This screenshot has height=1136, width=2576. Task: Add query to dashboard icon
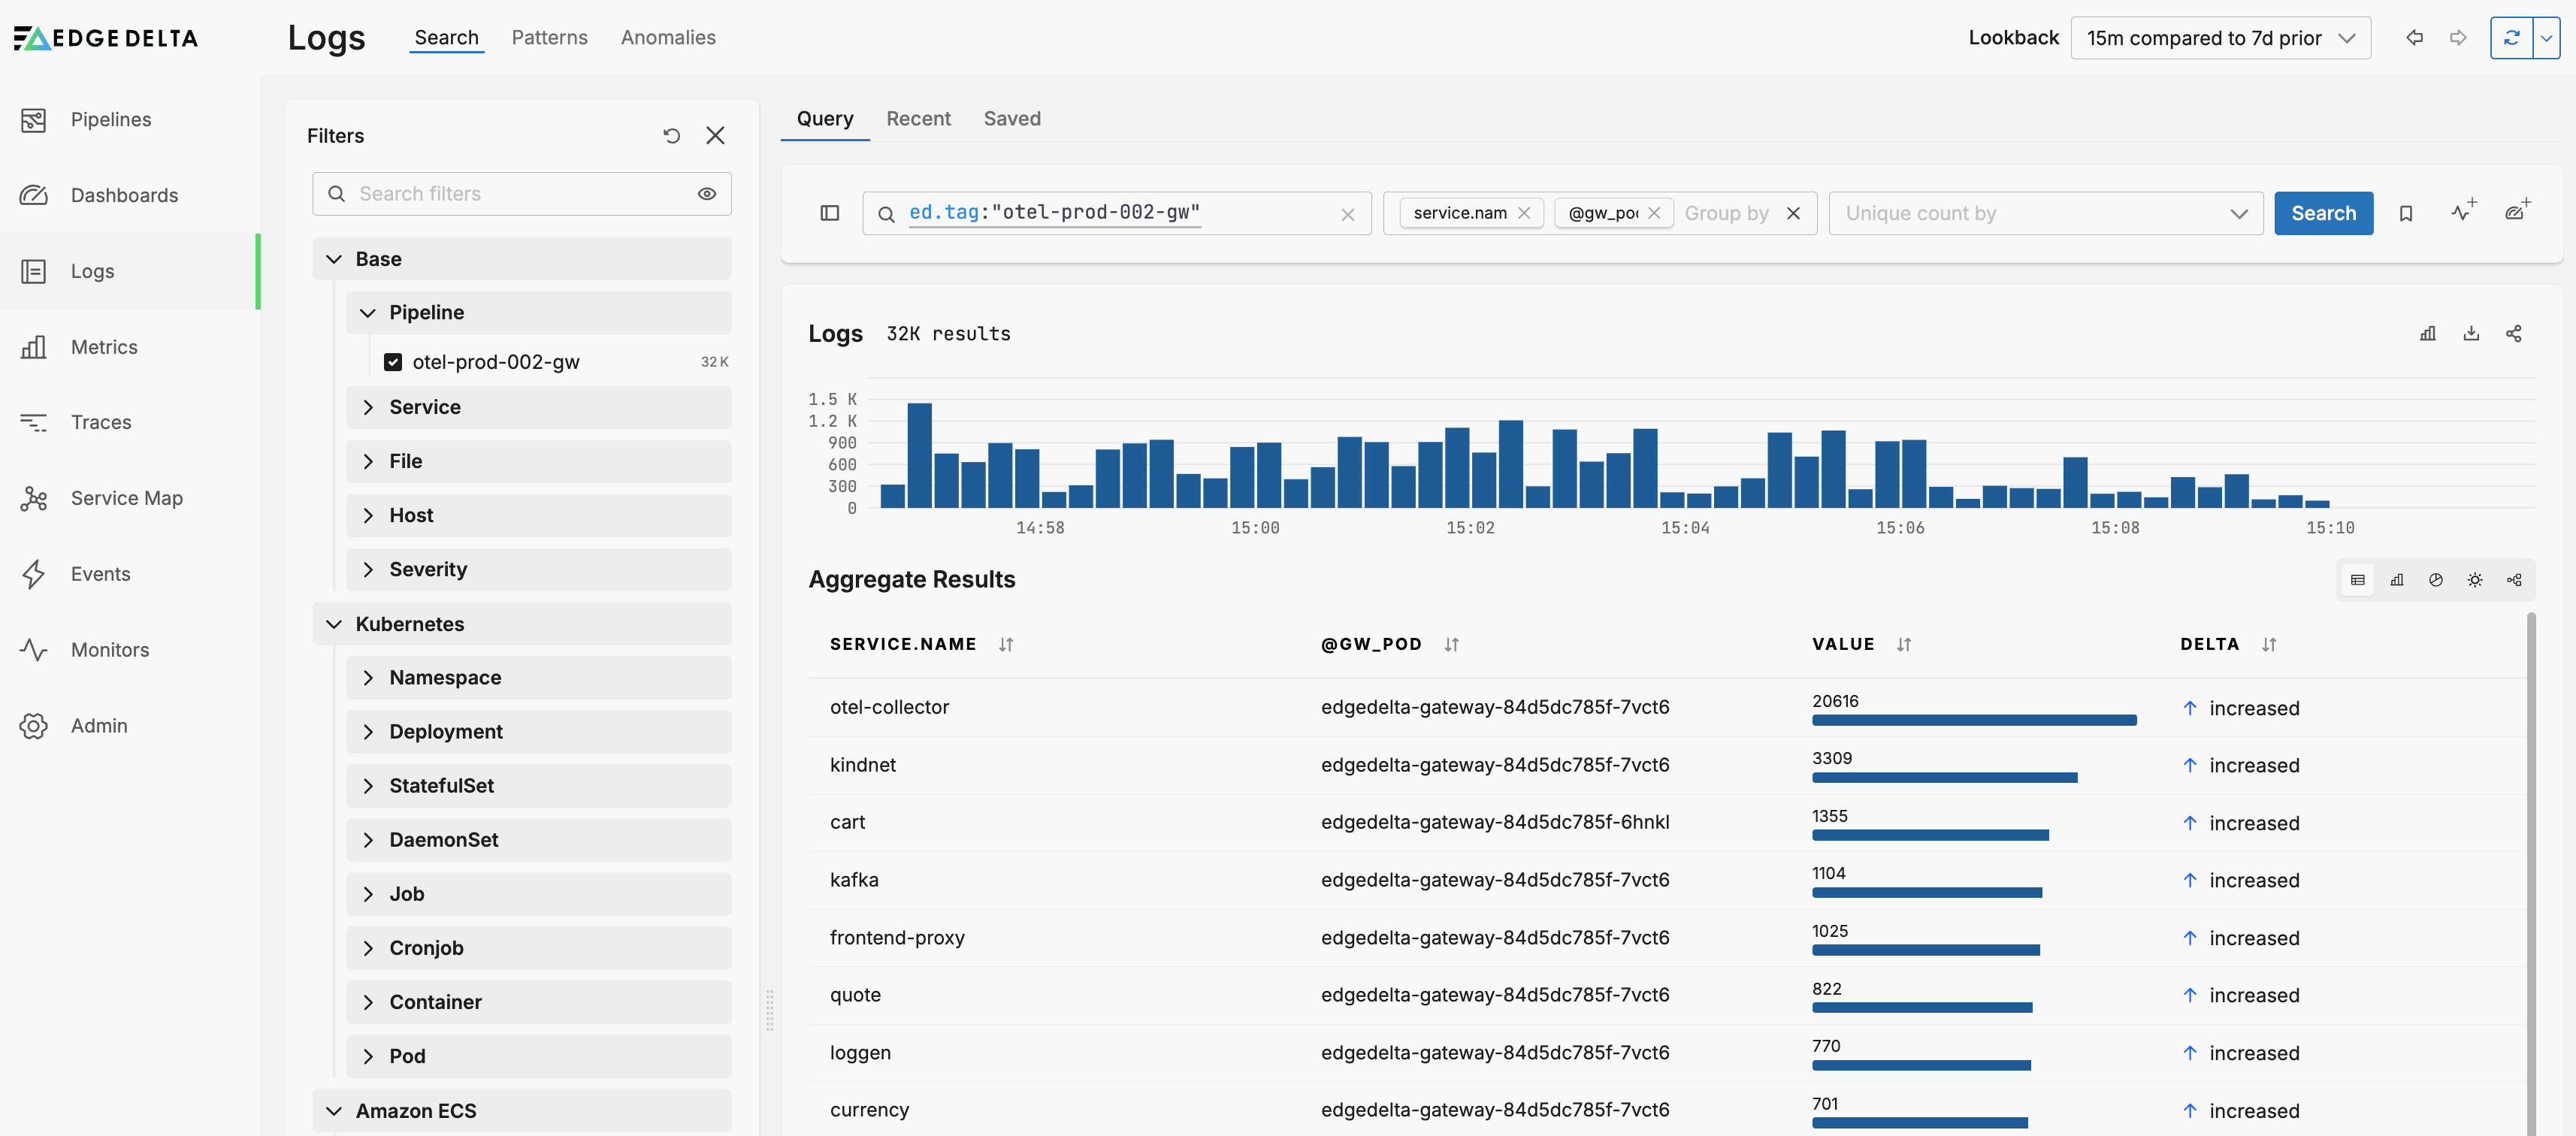(2517, 211)
